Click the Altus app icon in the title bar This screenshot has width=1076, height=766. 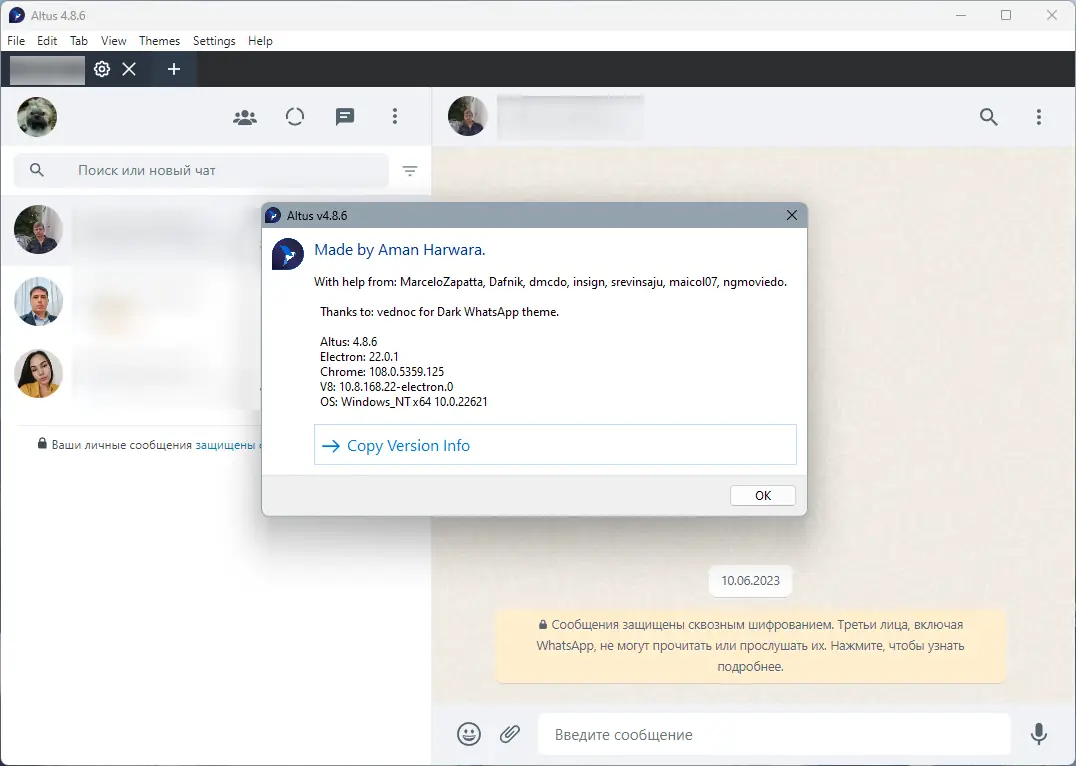16,15
